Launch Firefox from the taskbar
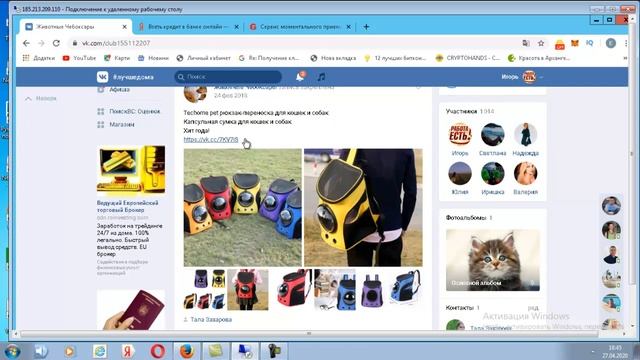The image size is (640, 360). coord(187,351)
